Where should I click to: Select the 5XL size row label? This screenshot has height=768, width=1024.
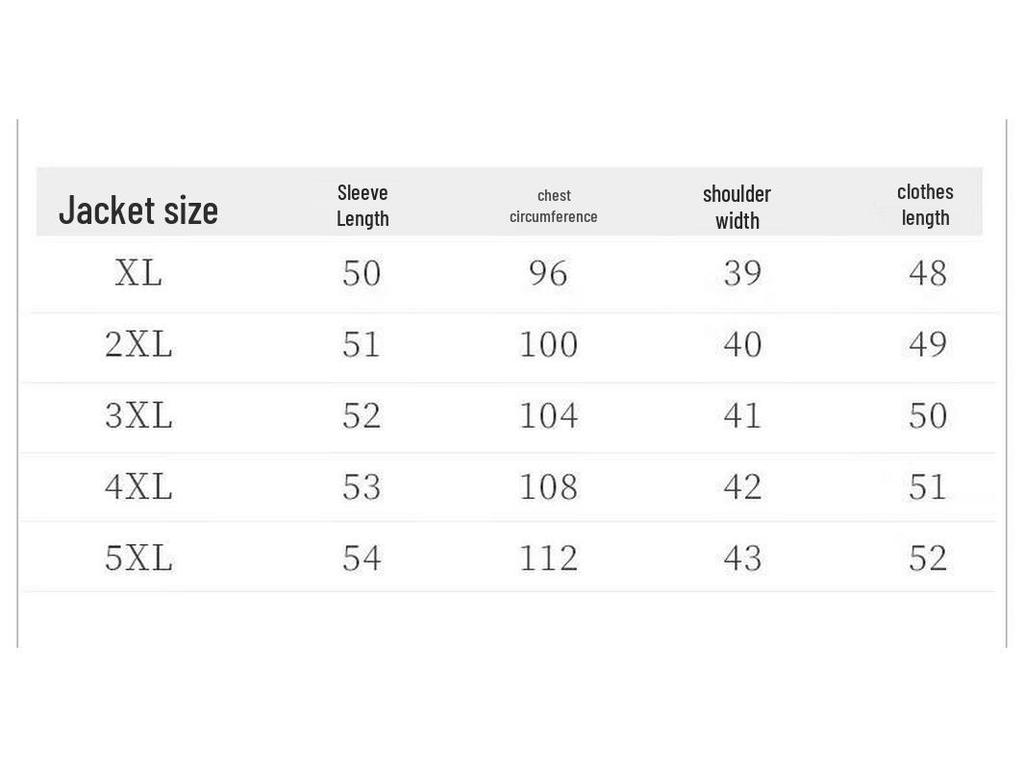(x=138, y=558)
